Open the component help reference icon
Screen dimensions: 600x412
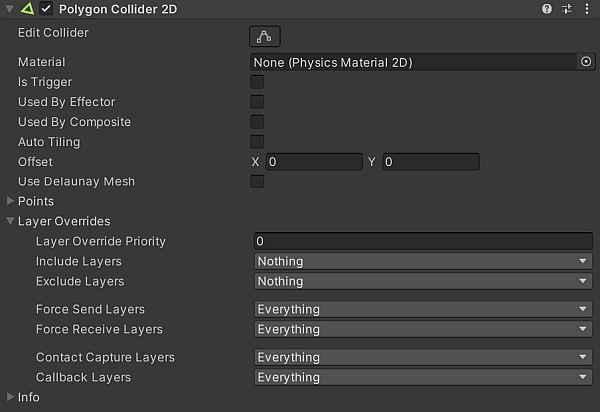point(547,9)
